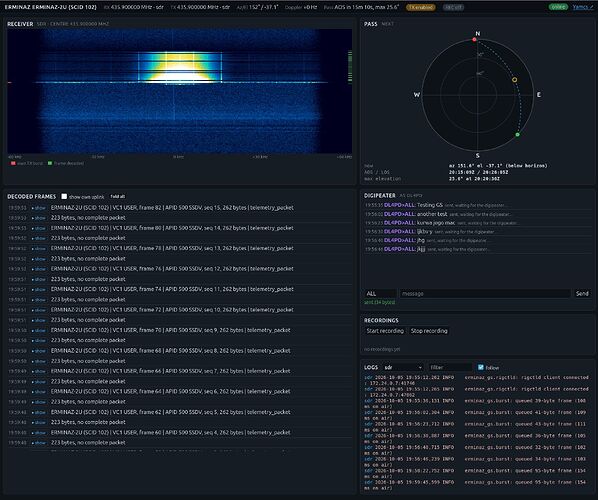This screenshot has width=598, height=500.
Task: Expand show for frame 66 row
Action: tap(39, 371)
